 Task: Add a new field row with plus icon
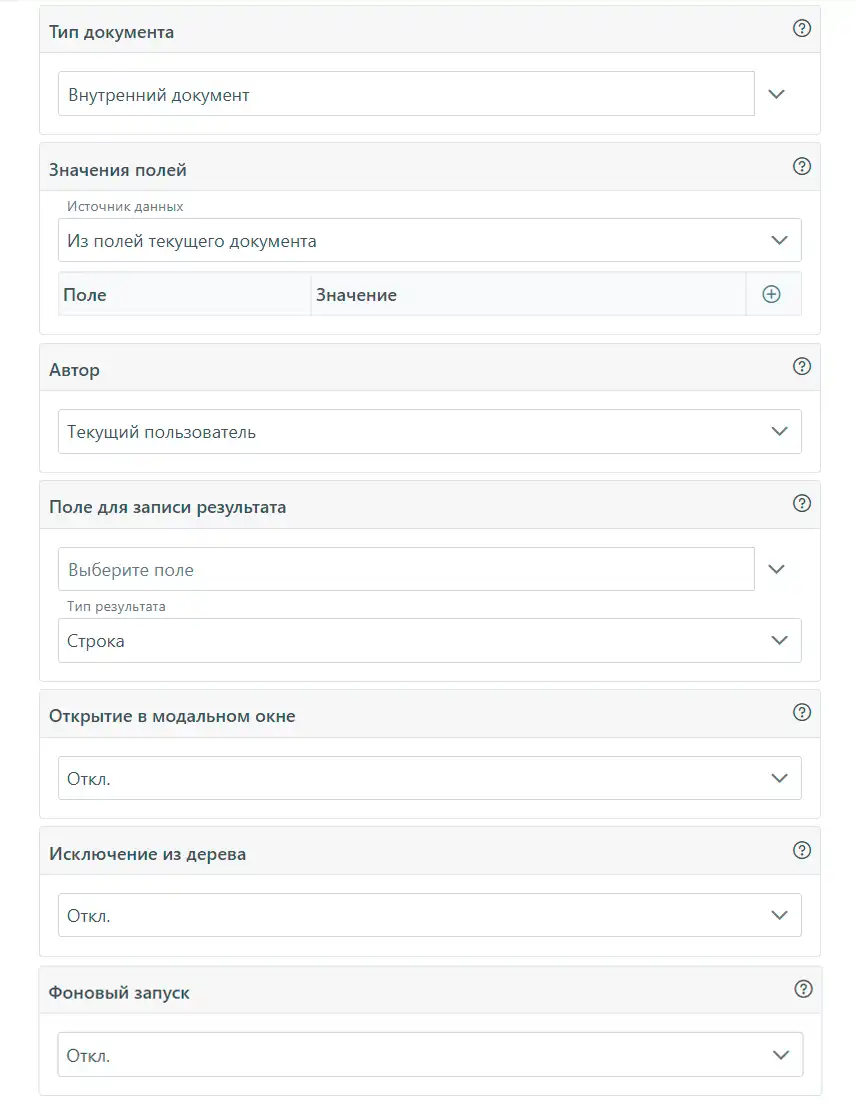pyautogui.click(x=771, y=294)
